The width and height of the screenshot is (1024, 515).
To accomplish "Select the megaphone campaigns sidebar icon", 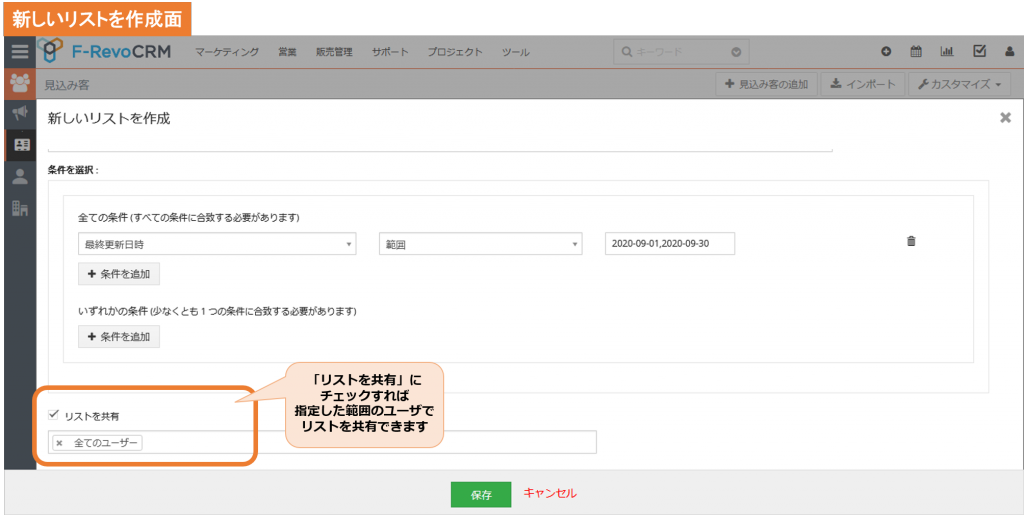I will 20,114.
